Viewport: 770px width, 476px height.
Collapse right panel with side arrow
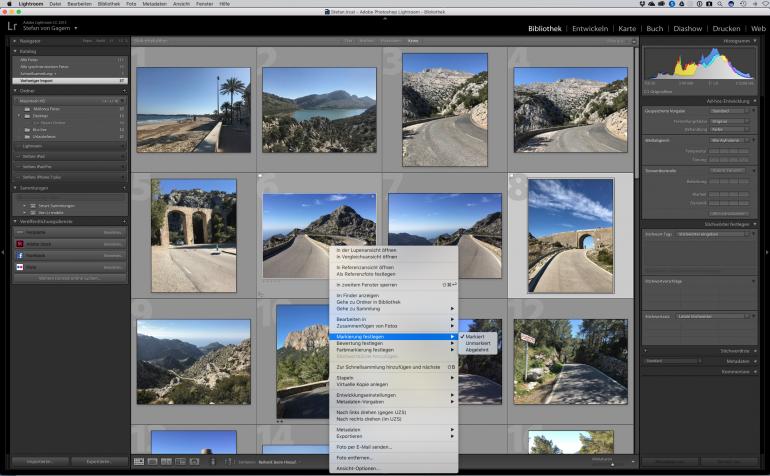pos(767,252)
